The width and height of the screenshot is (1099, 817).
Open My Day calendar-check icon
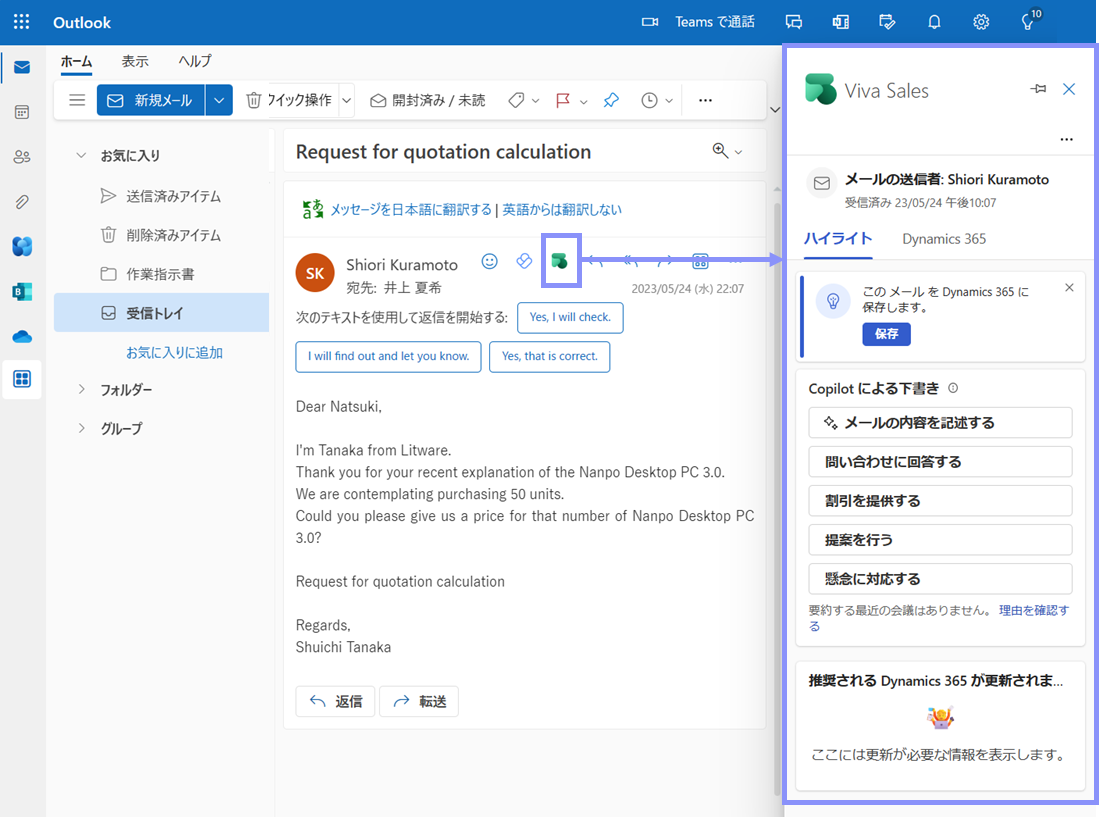click(x=887, y=22)
